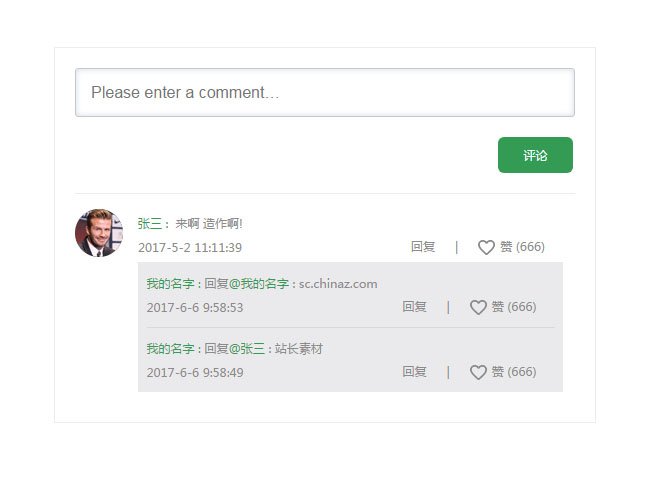Click the 2017-5-2 11:11:39 timestamp

(190, 248)
